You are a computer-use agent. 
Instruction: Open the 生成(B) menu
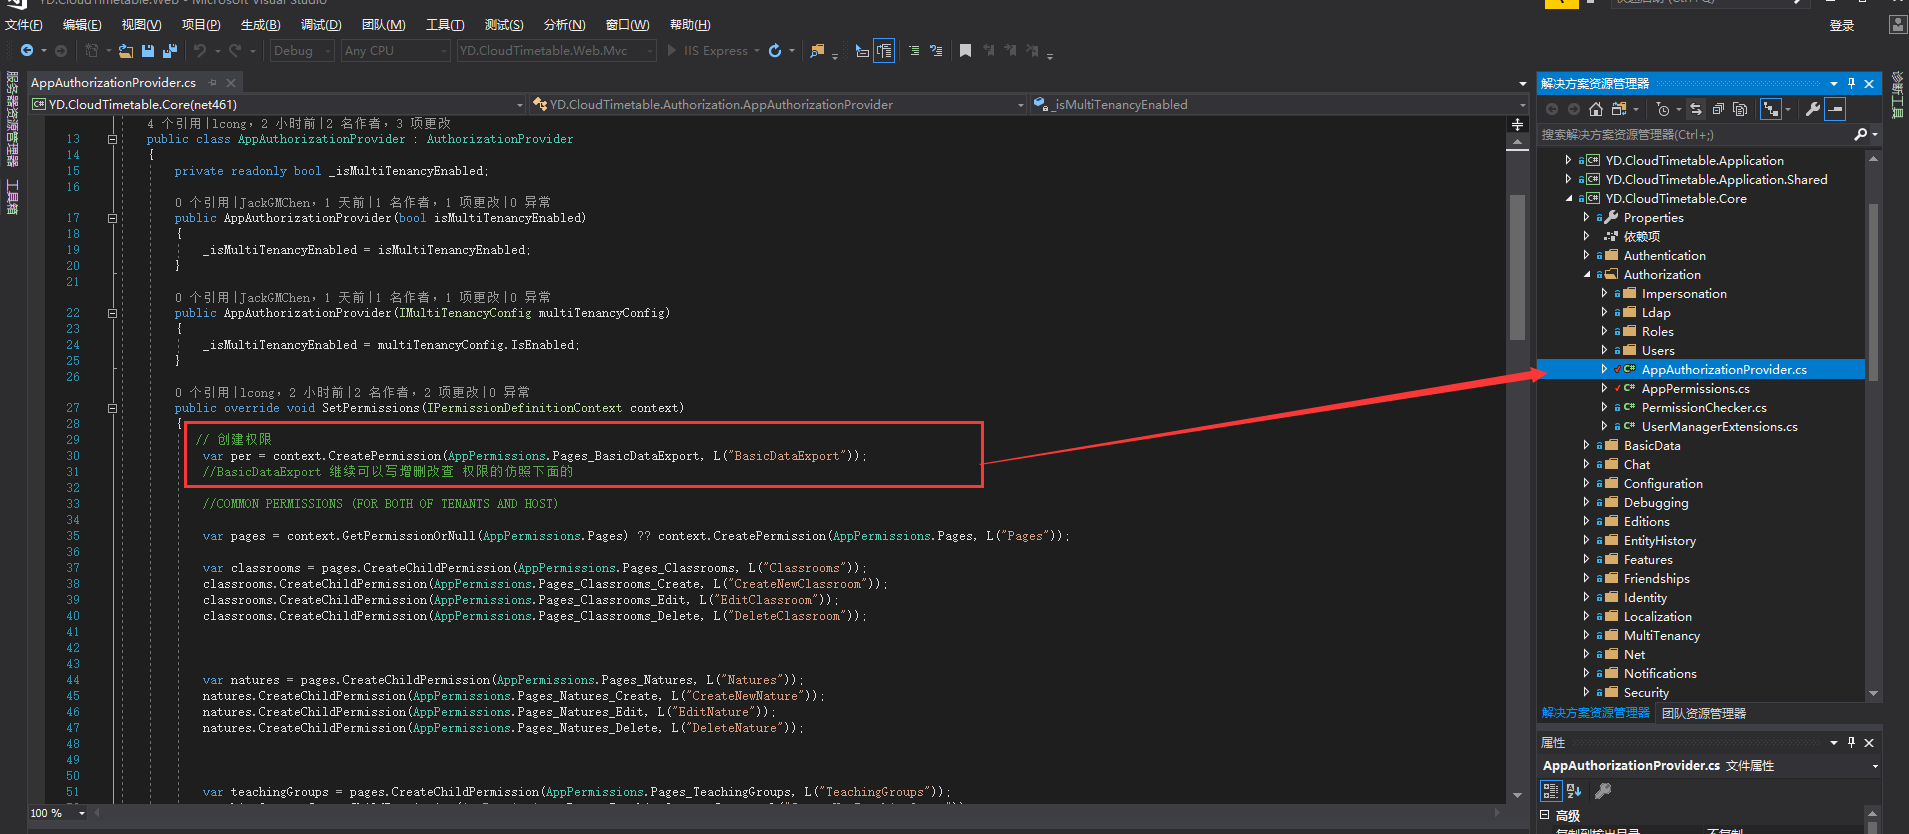[261, 25]
